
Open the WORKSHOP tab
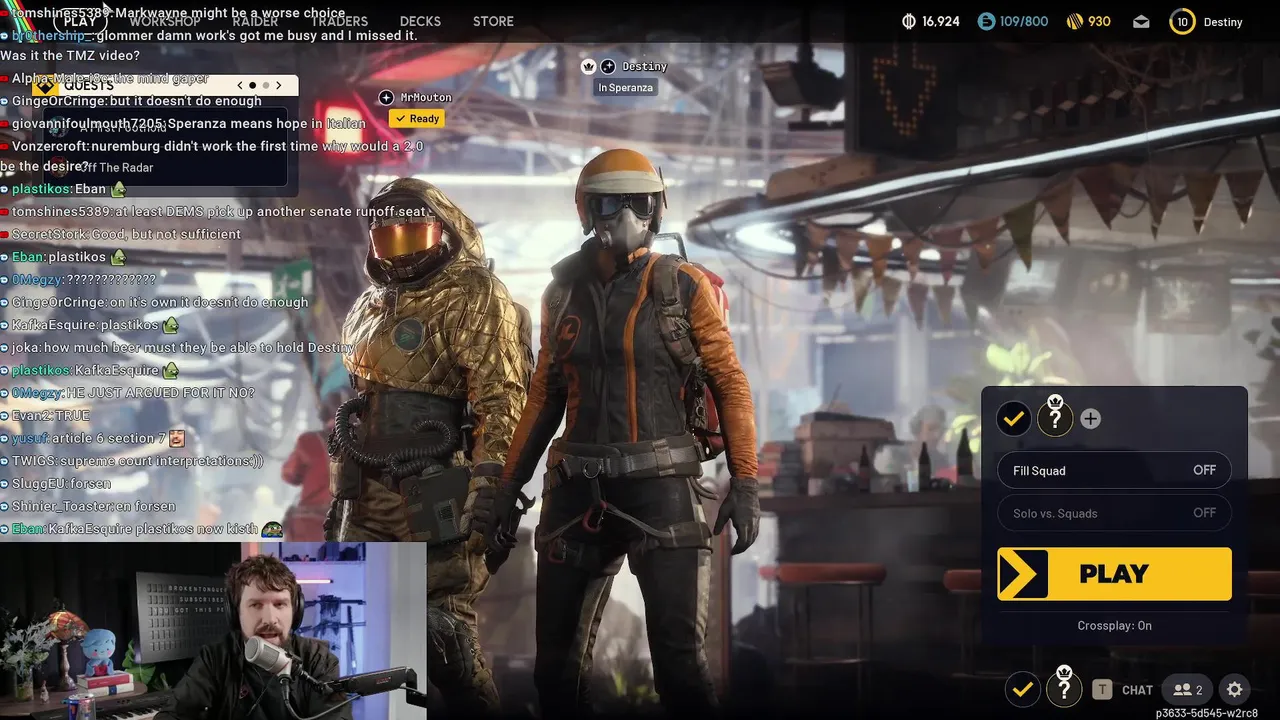pos(165,21)
